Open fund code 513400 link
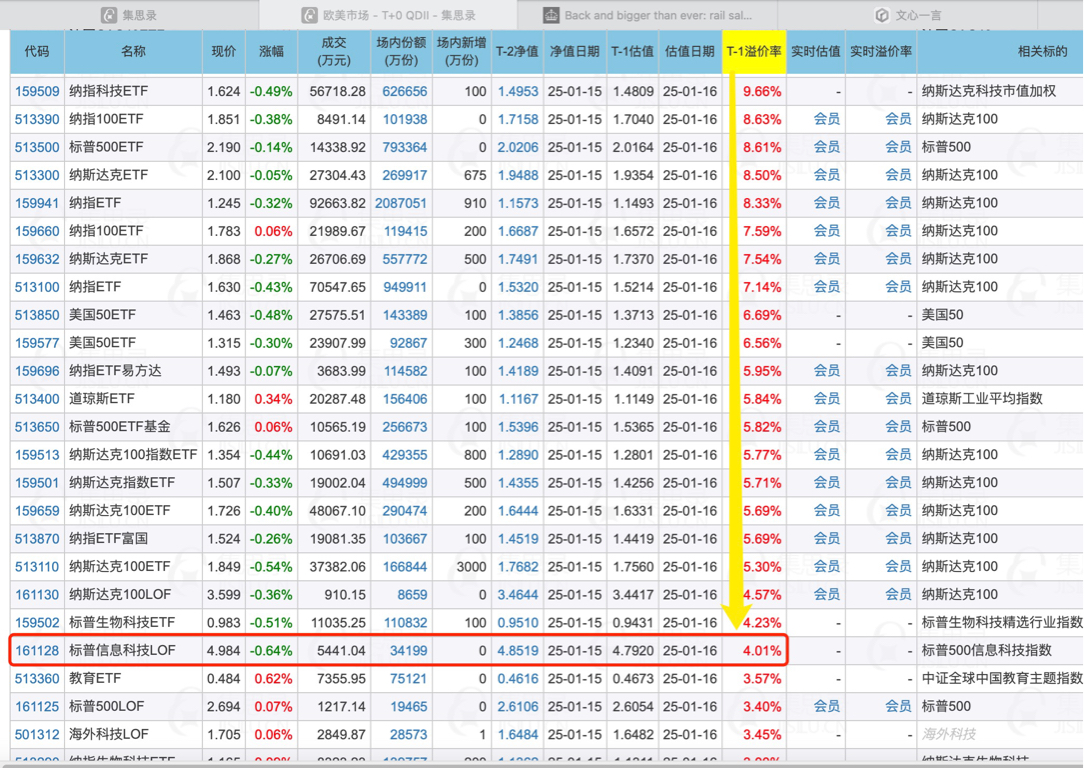1084x768 pixels. point(37,399)
